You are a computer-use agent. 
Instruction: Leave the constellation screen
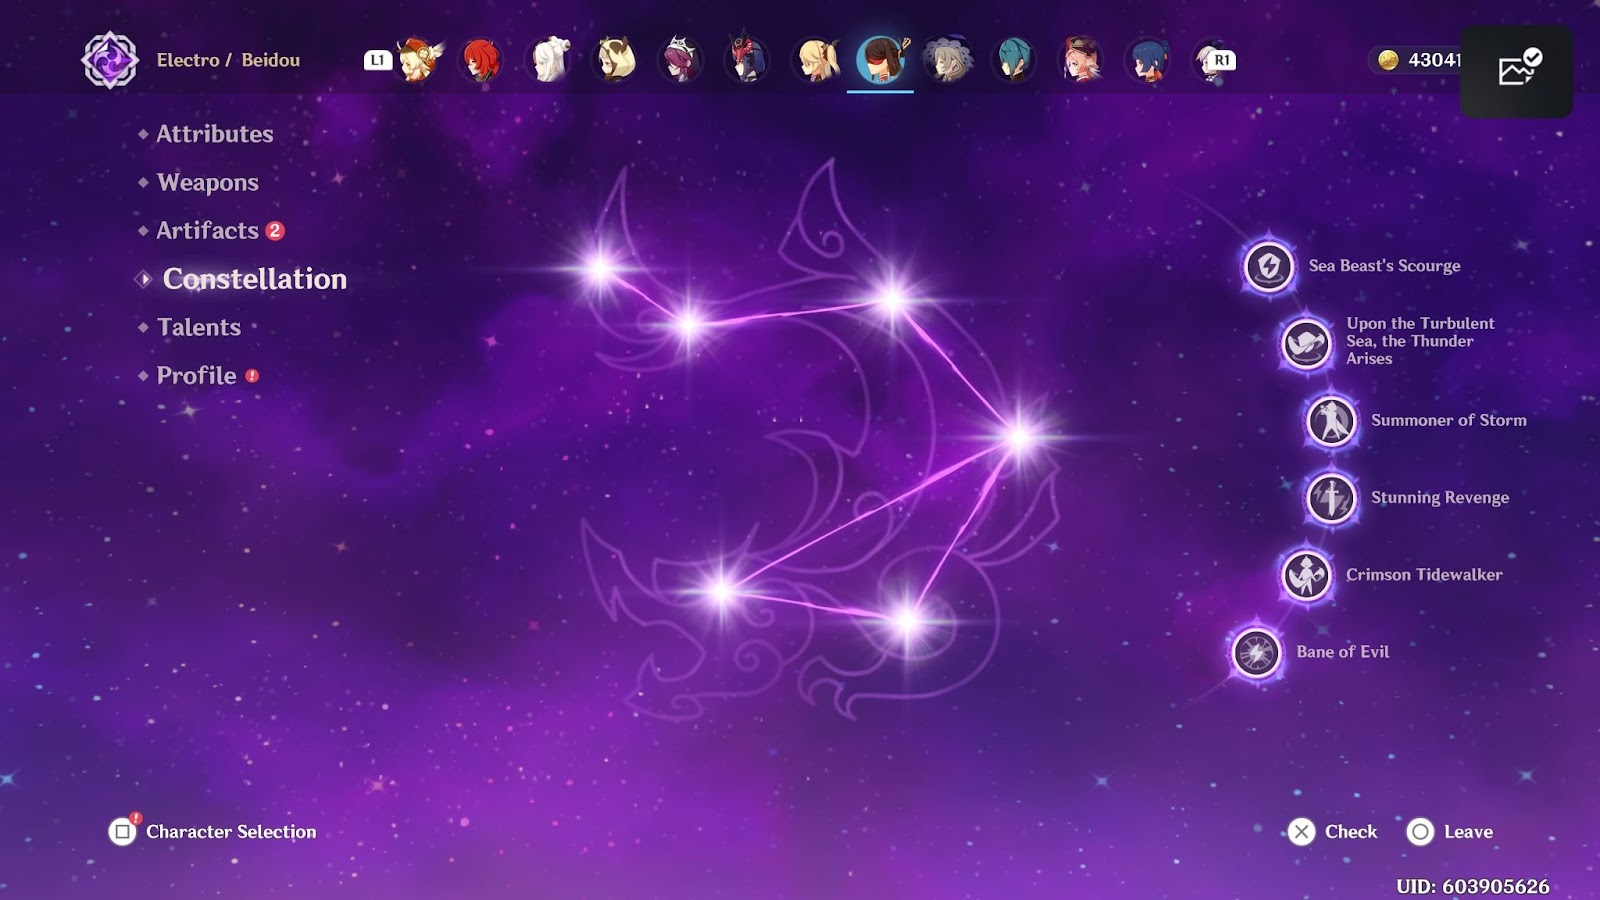pyautogui.click(x=1468, y=832)
